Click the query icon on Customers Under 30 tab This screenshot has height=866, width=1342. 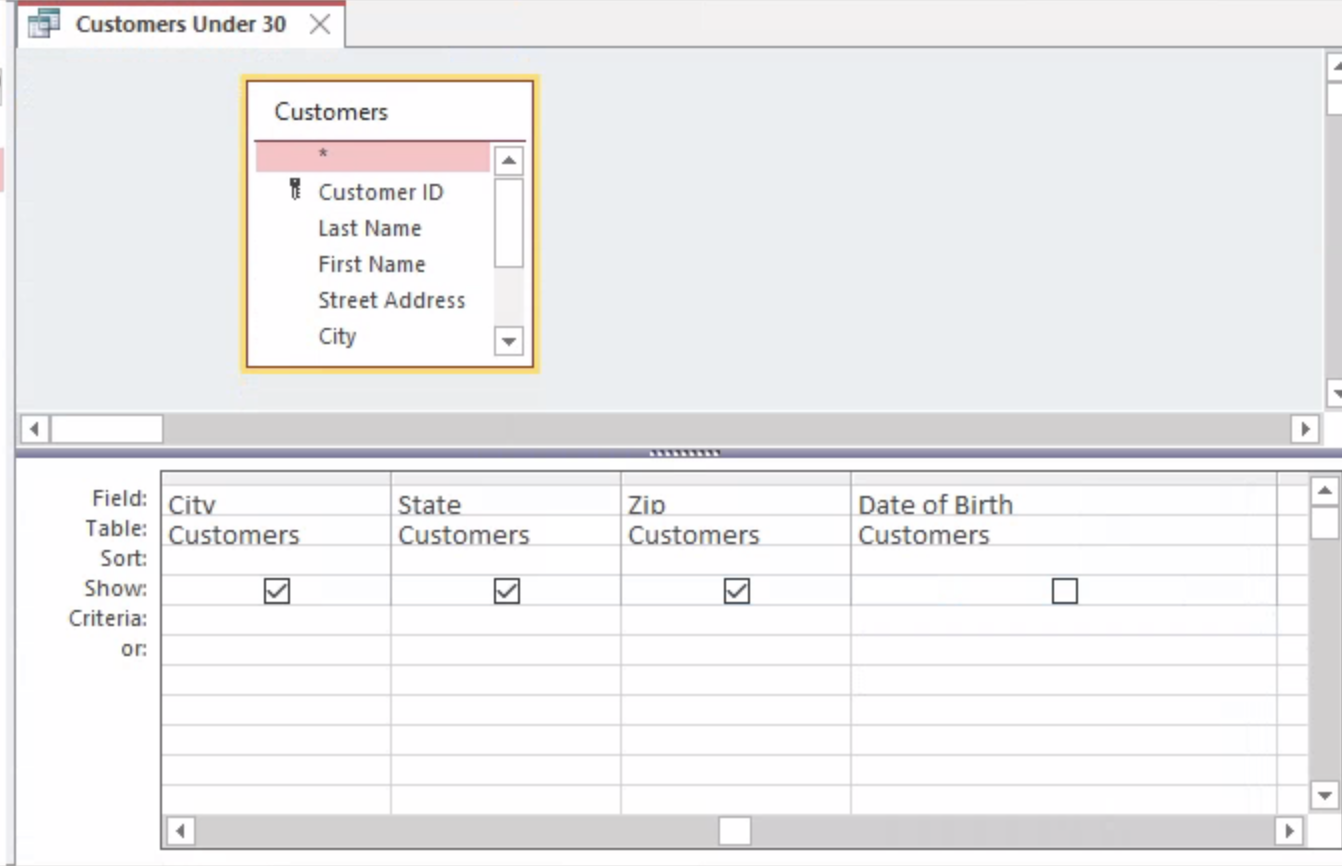pyautogui.click(x=43, y=23)
